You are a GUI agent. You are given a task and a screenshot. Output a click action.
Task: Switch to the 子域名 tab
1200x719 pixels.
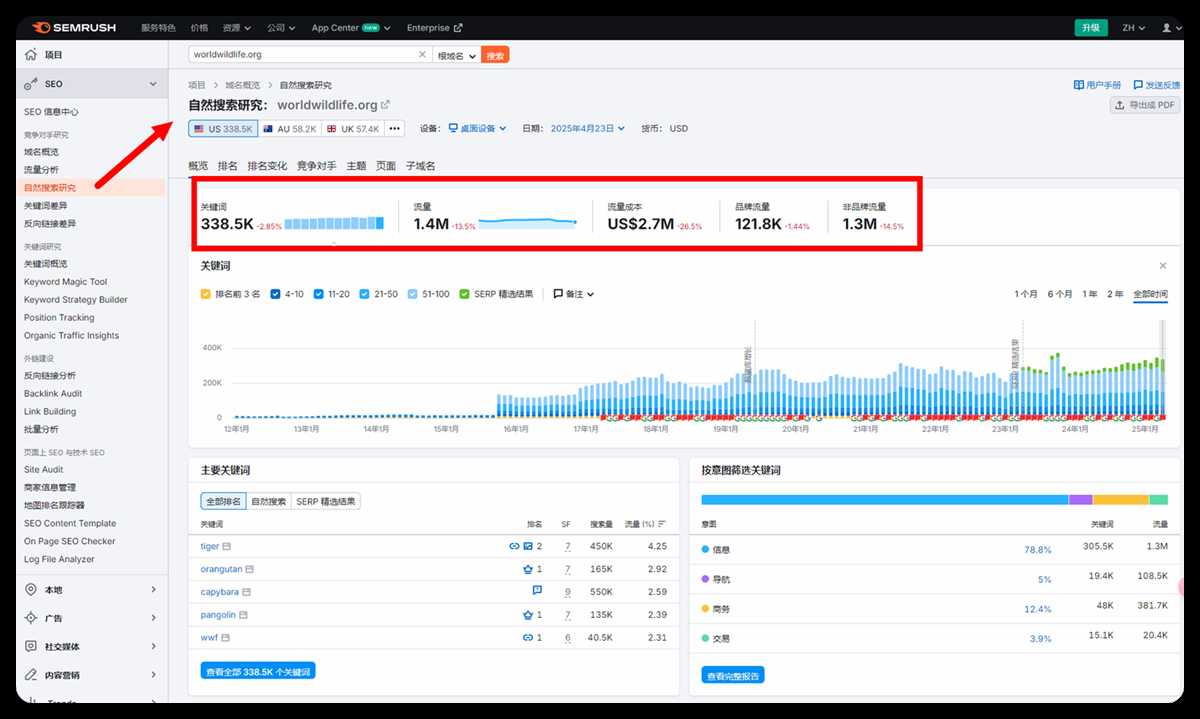click(420, 166)
